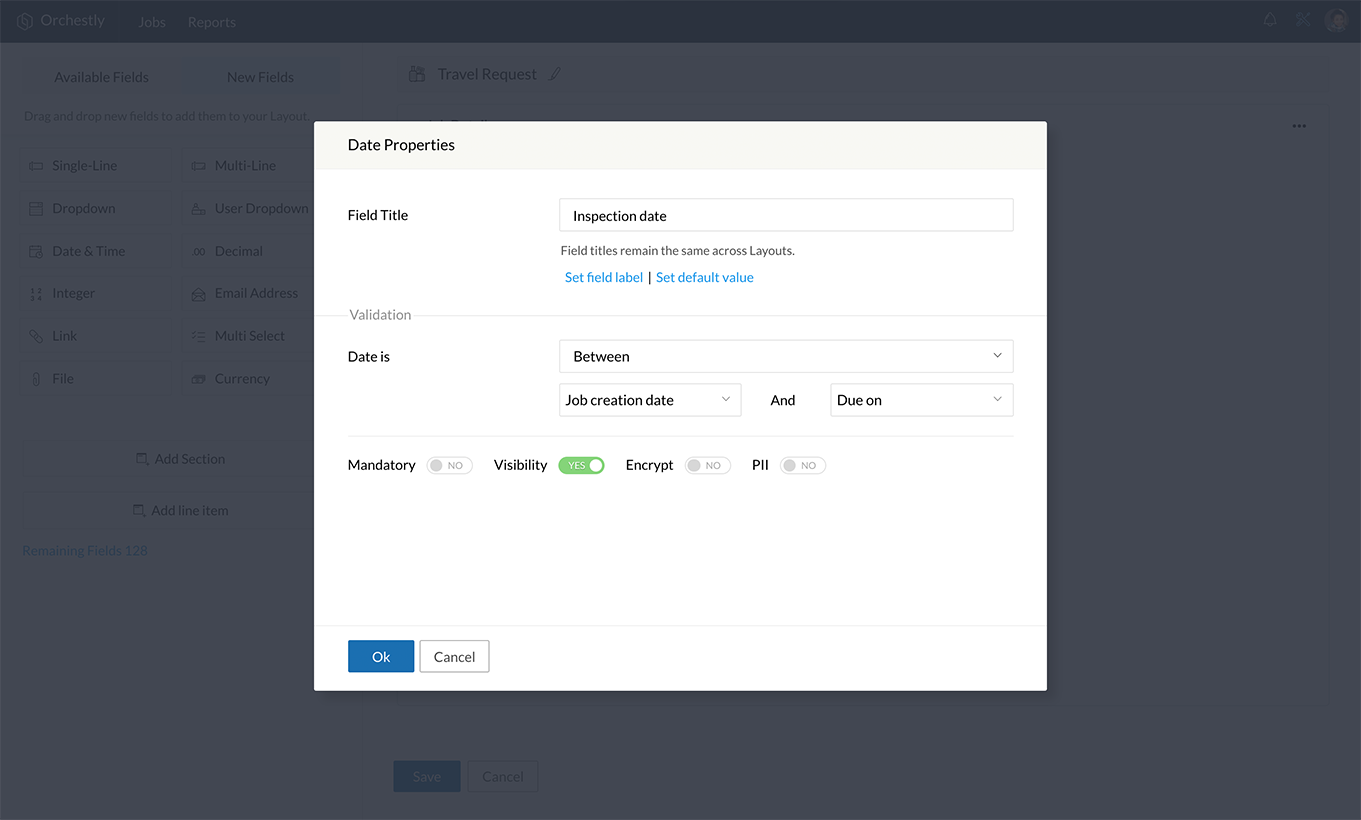
Task: Click the Orchestly logo icon
Action: [25, 21]
